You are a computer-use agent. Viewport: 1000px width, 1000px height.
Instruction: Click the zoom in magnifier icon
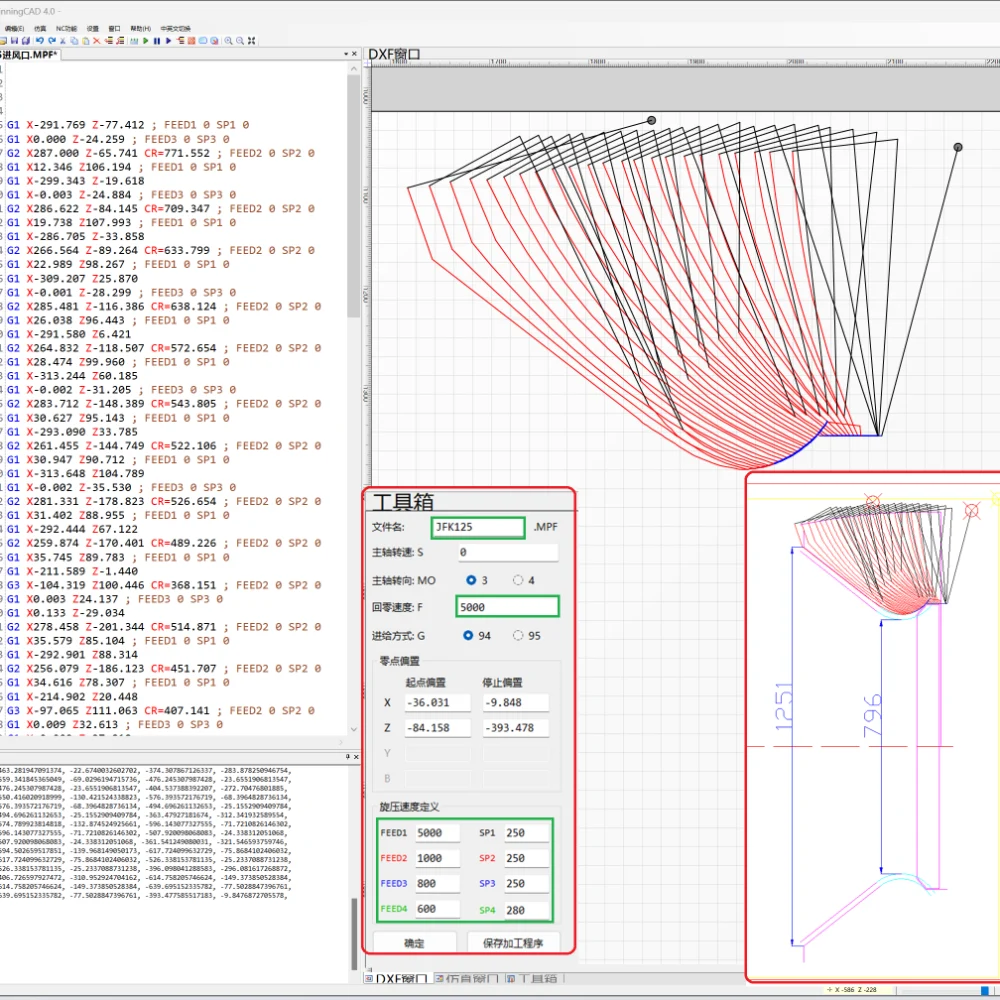click(228, 41)
